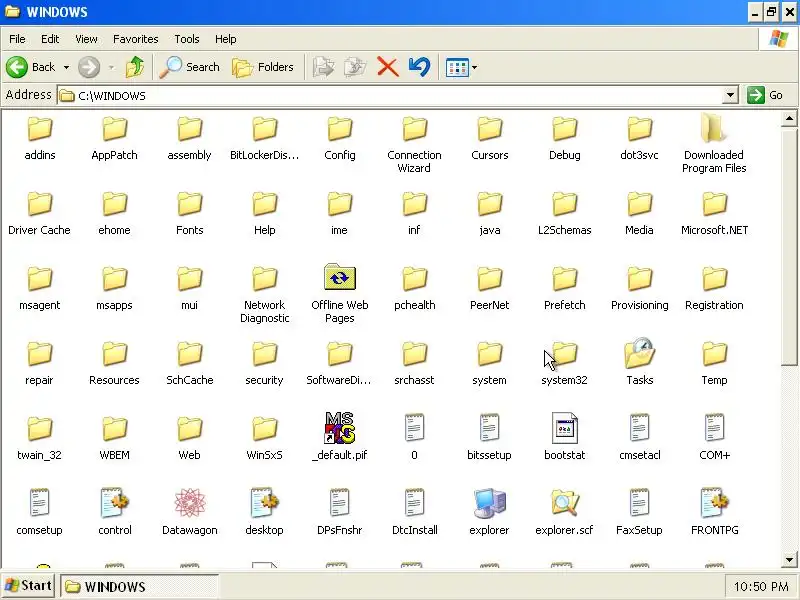Go up one folder level
Screen dimensions: 800x600
(x=135, y=67)
